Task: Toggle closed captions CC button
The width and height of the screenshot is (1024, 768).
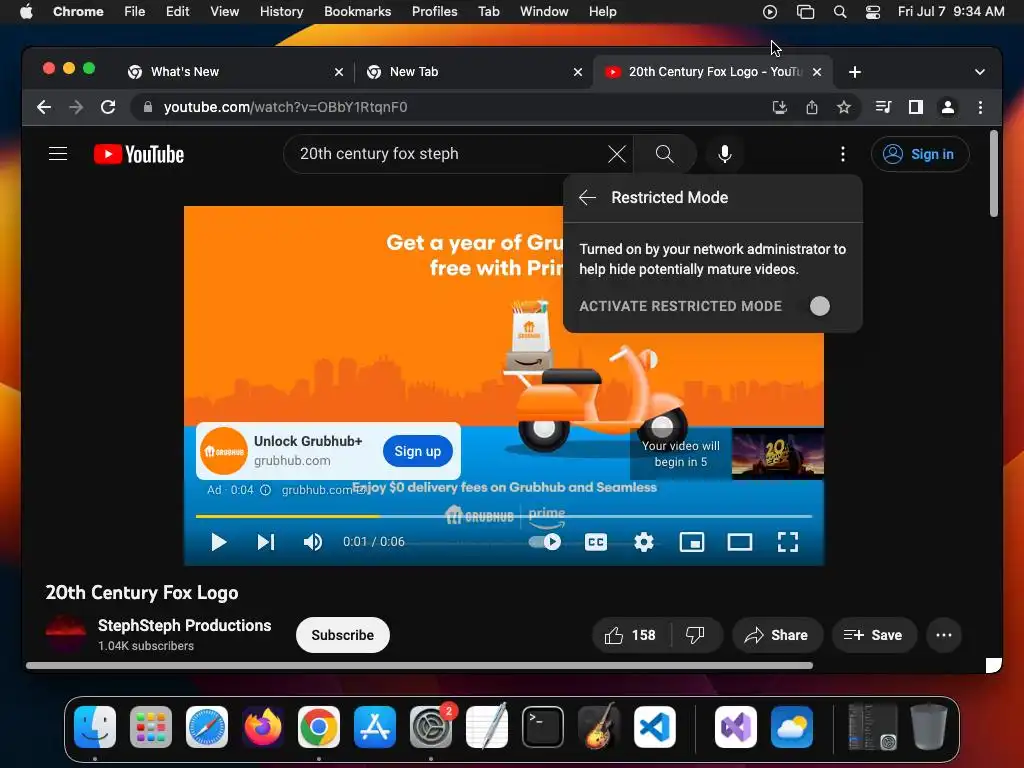Action: (x=596, y=542)
